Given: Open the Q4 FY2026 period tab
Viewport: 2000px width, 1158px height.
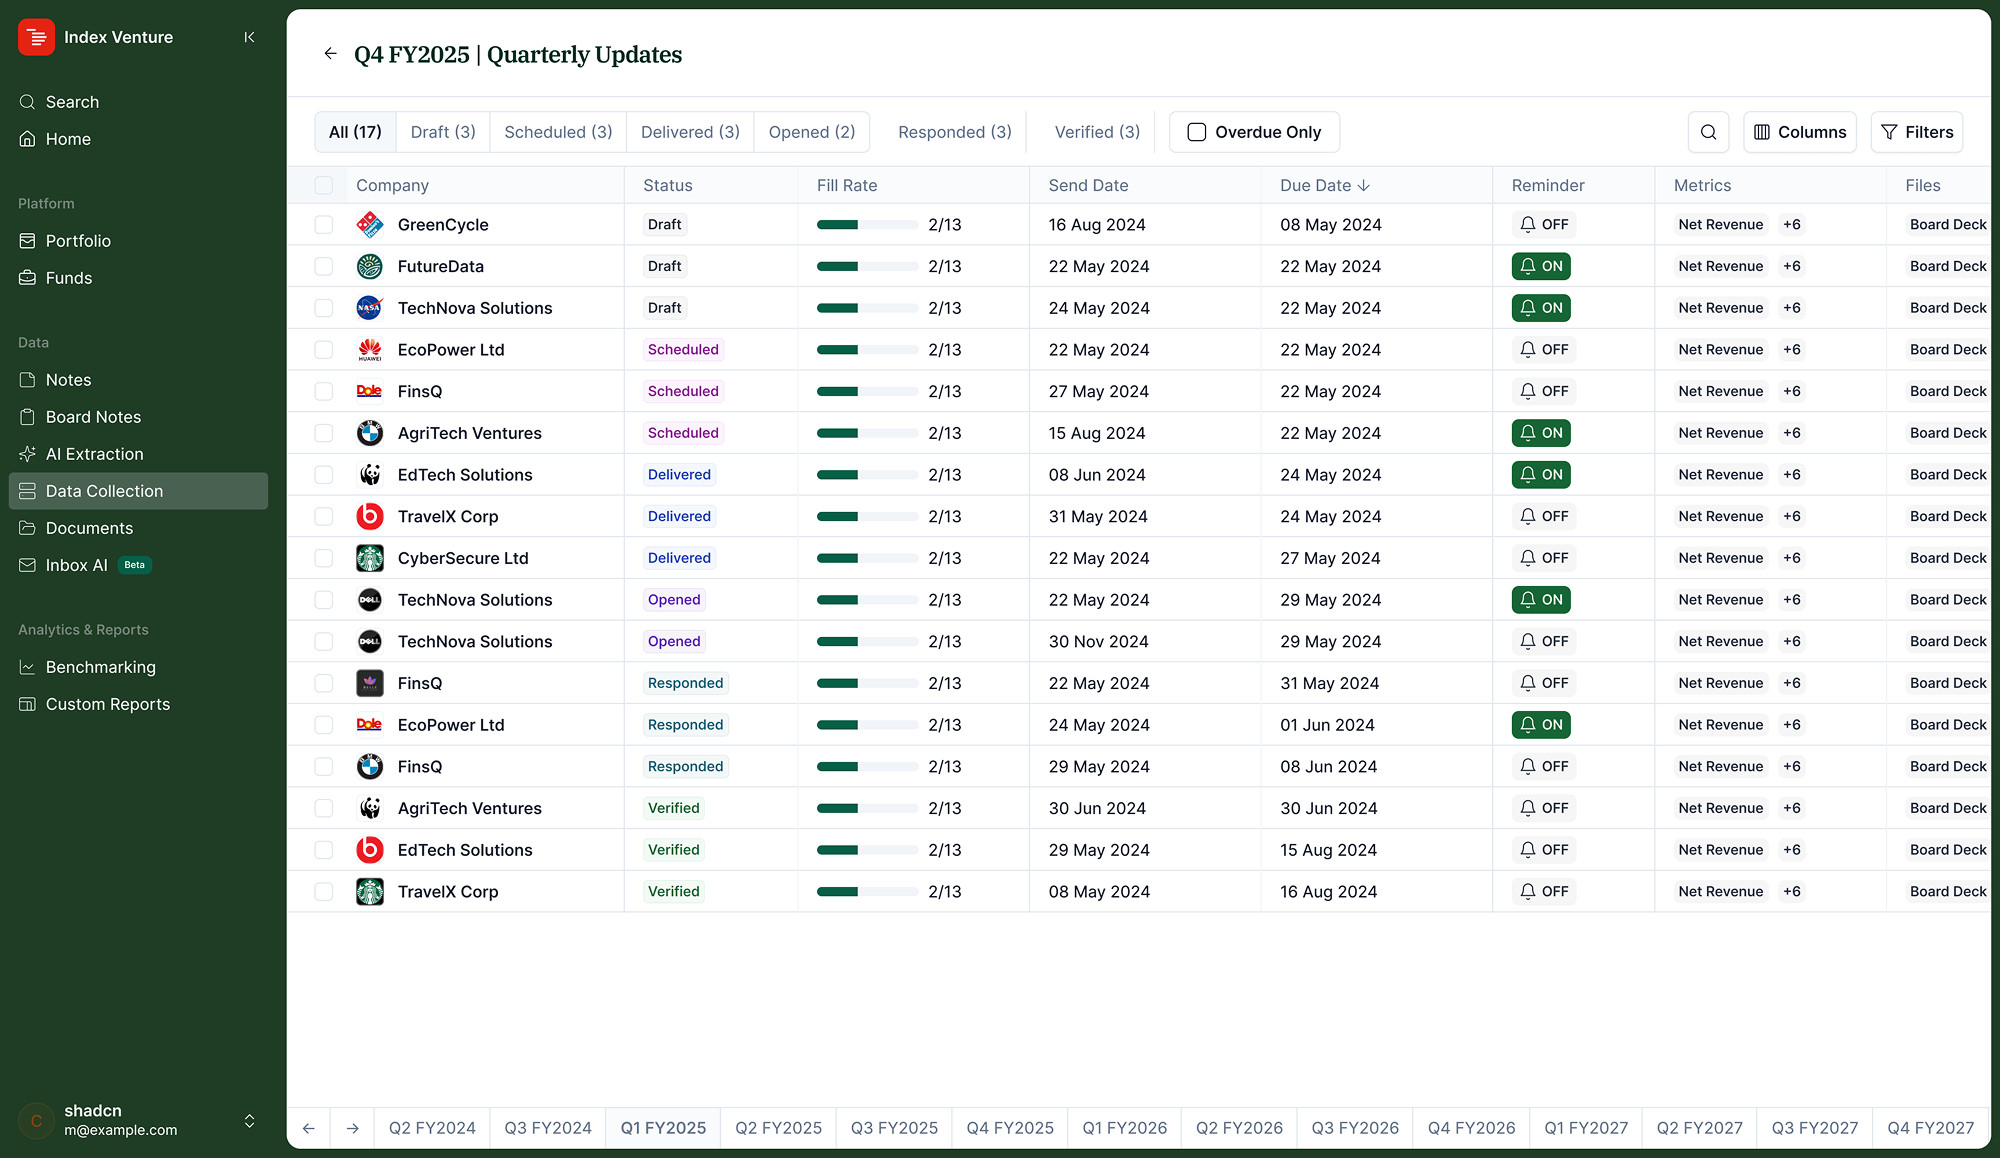Looking at the screenshot, I should (x=1471, y=1128).
